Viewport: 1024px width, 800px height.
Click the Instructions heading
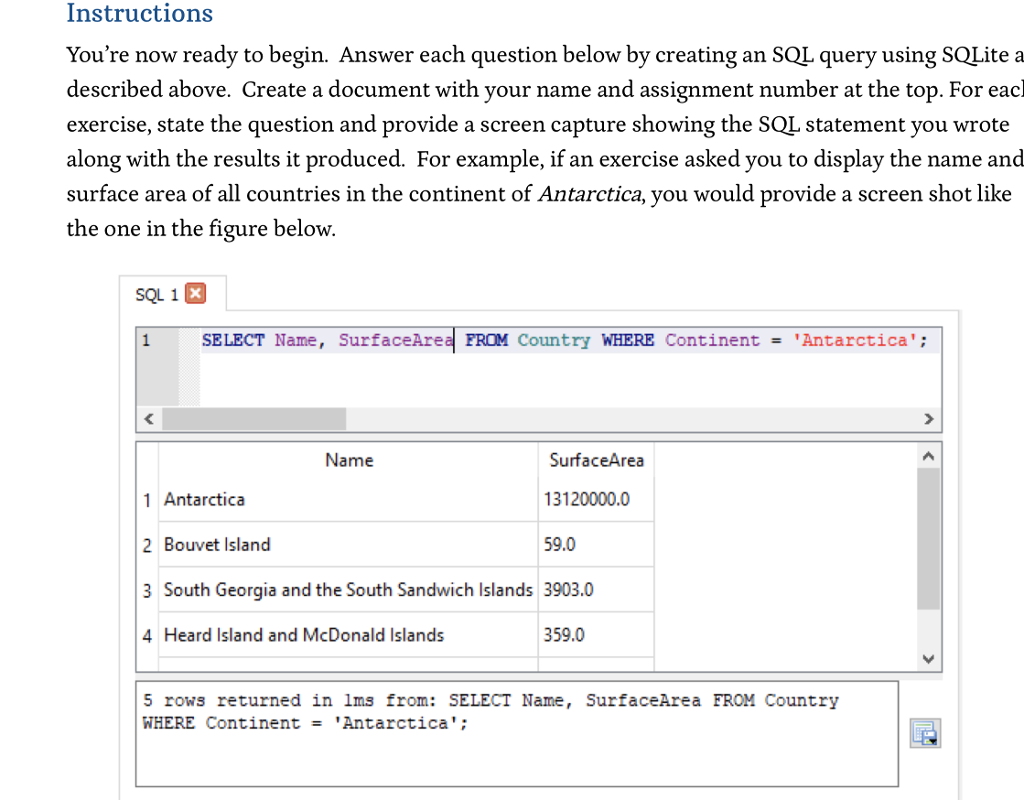139,14
